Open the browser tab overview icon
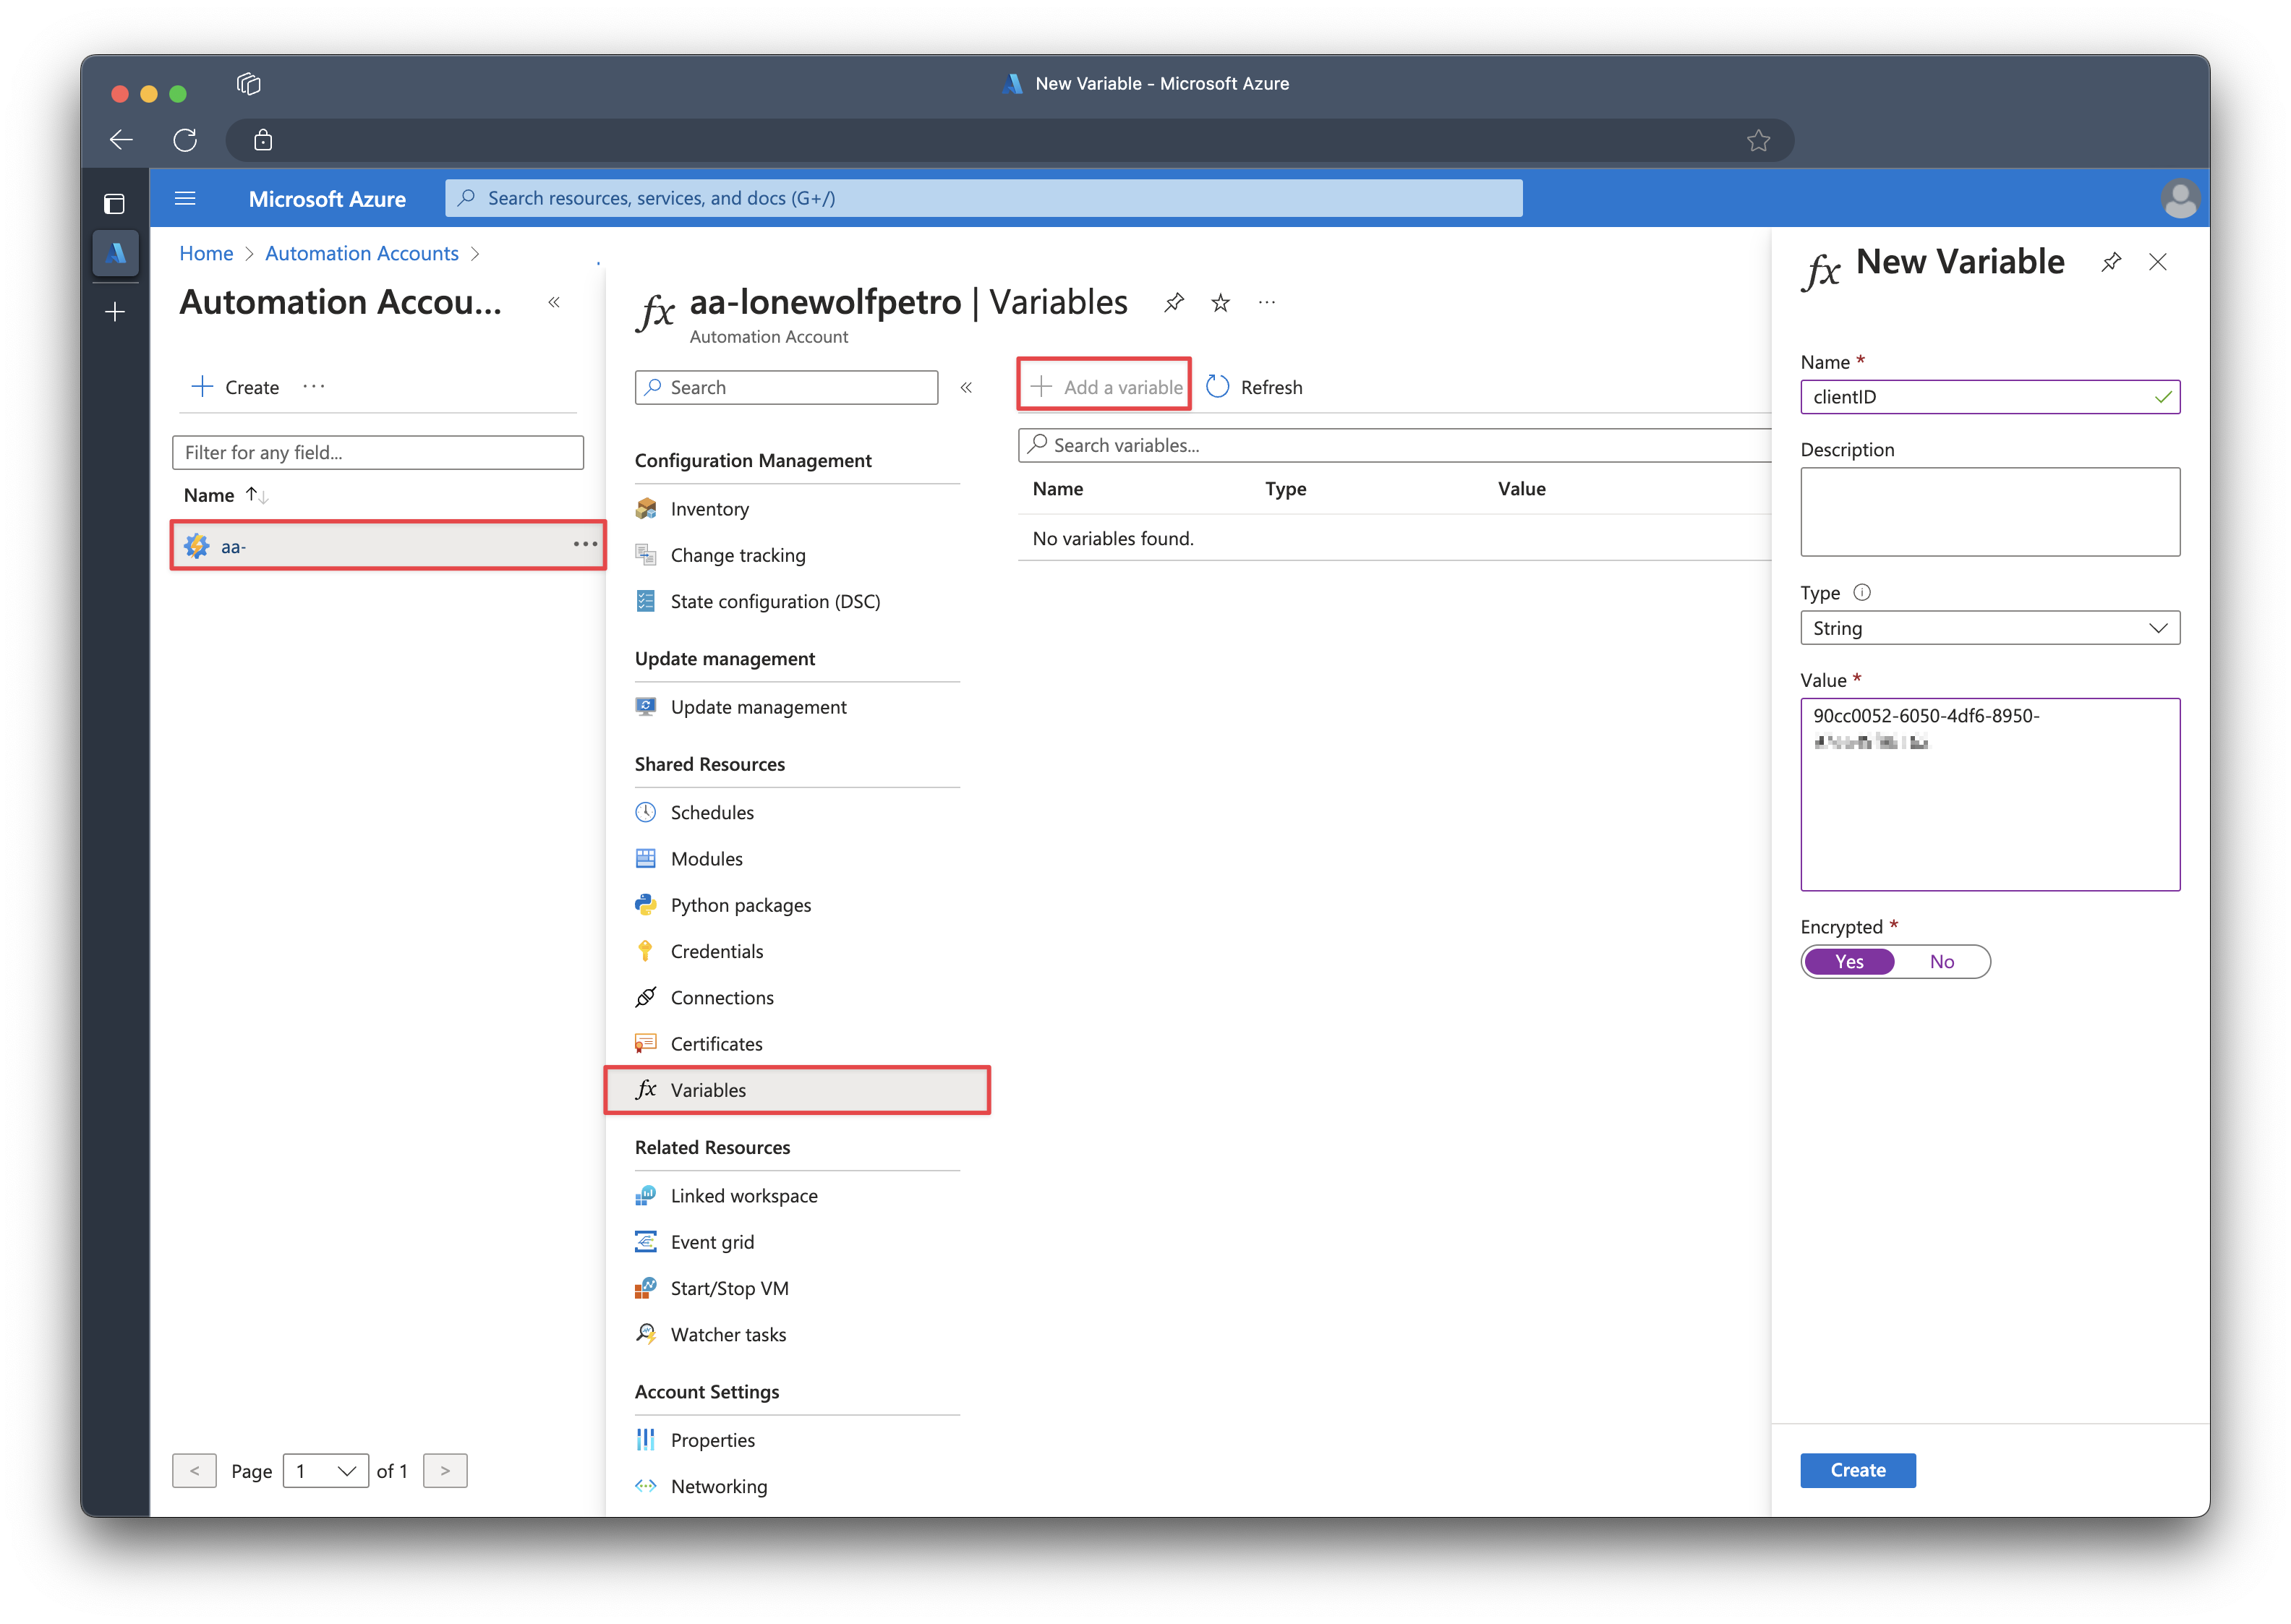The height and width of the screenshot is (1624, 2291). pyautogui.click(x=249, y=84)
